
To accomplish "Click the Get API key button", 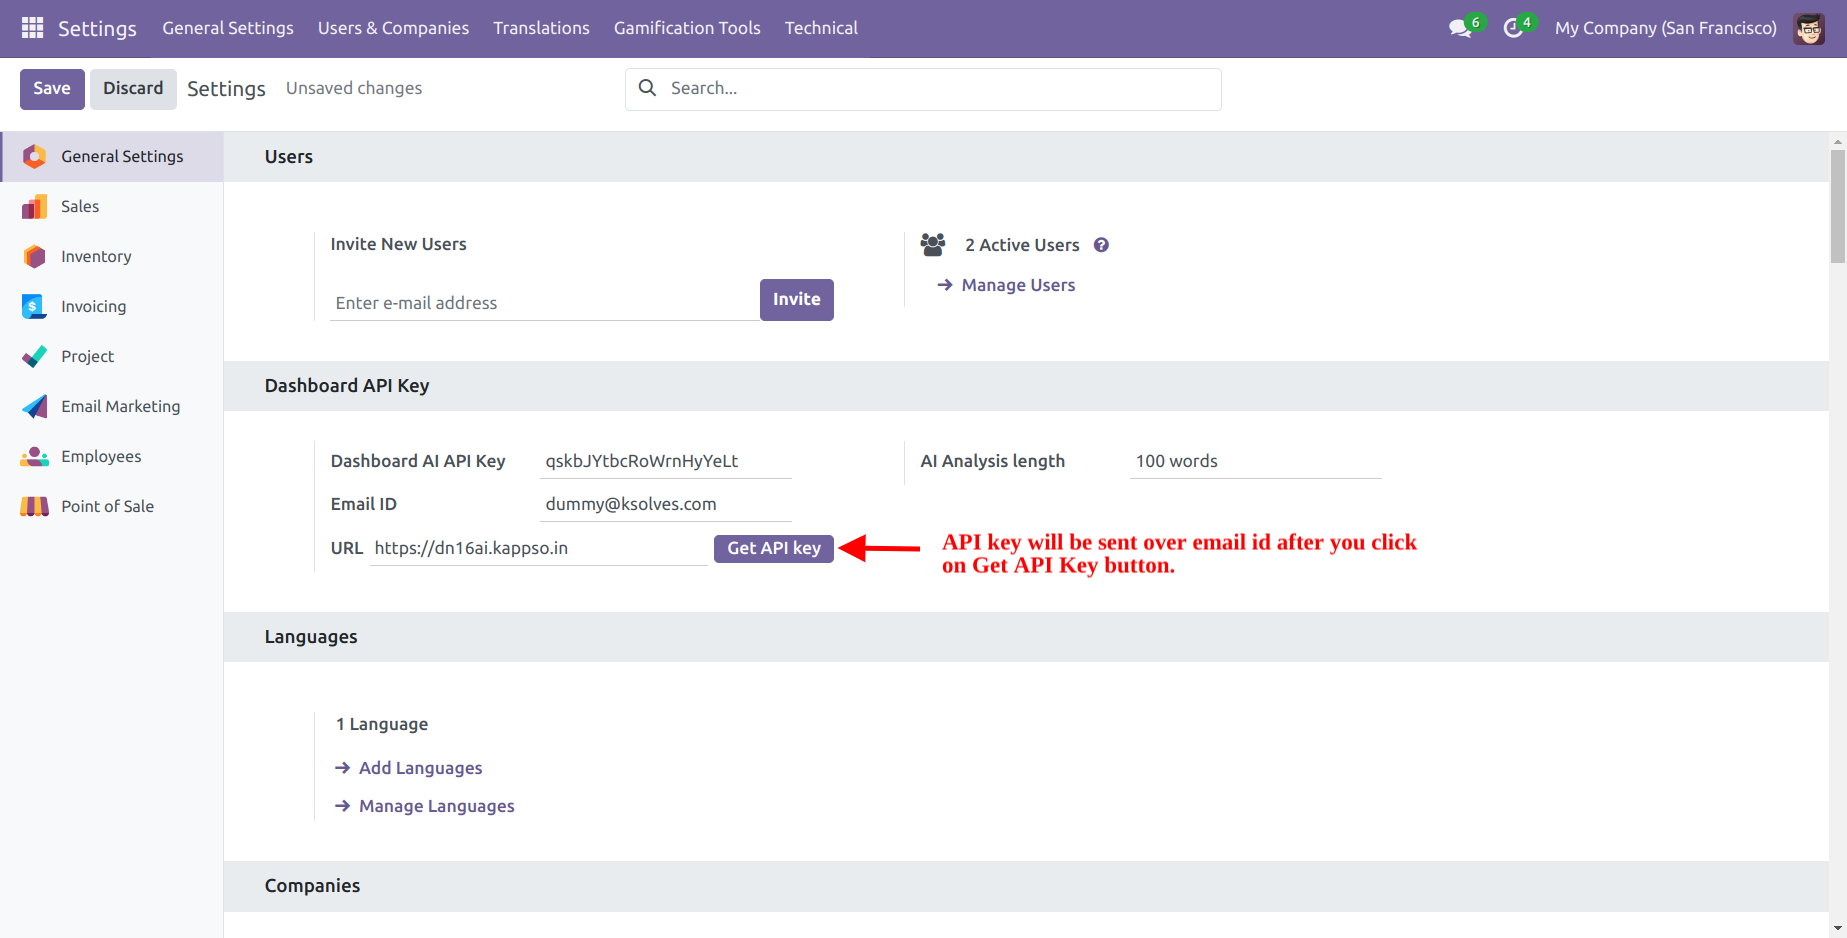I will tap(773, 548).
